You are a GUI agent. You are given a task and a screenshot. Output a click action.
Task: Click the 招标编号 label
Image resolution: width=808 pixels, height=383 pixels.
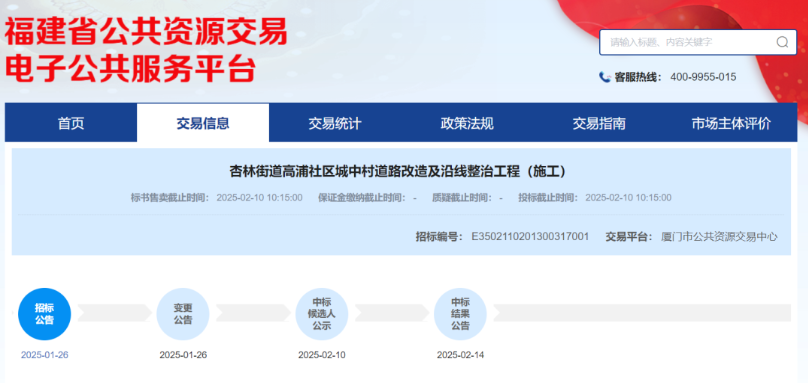point(439,237)
